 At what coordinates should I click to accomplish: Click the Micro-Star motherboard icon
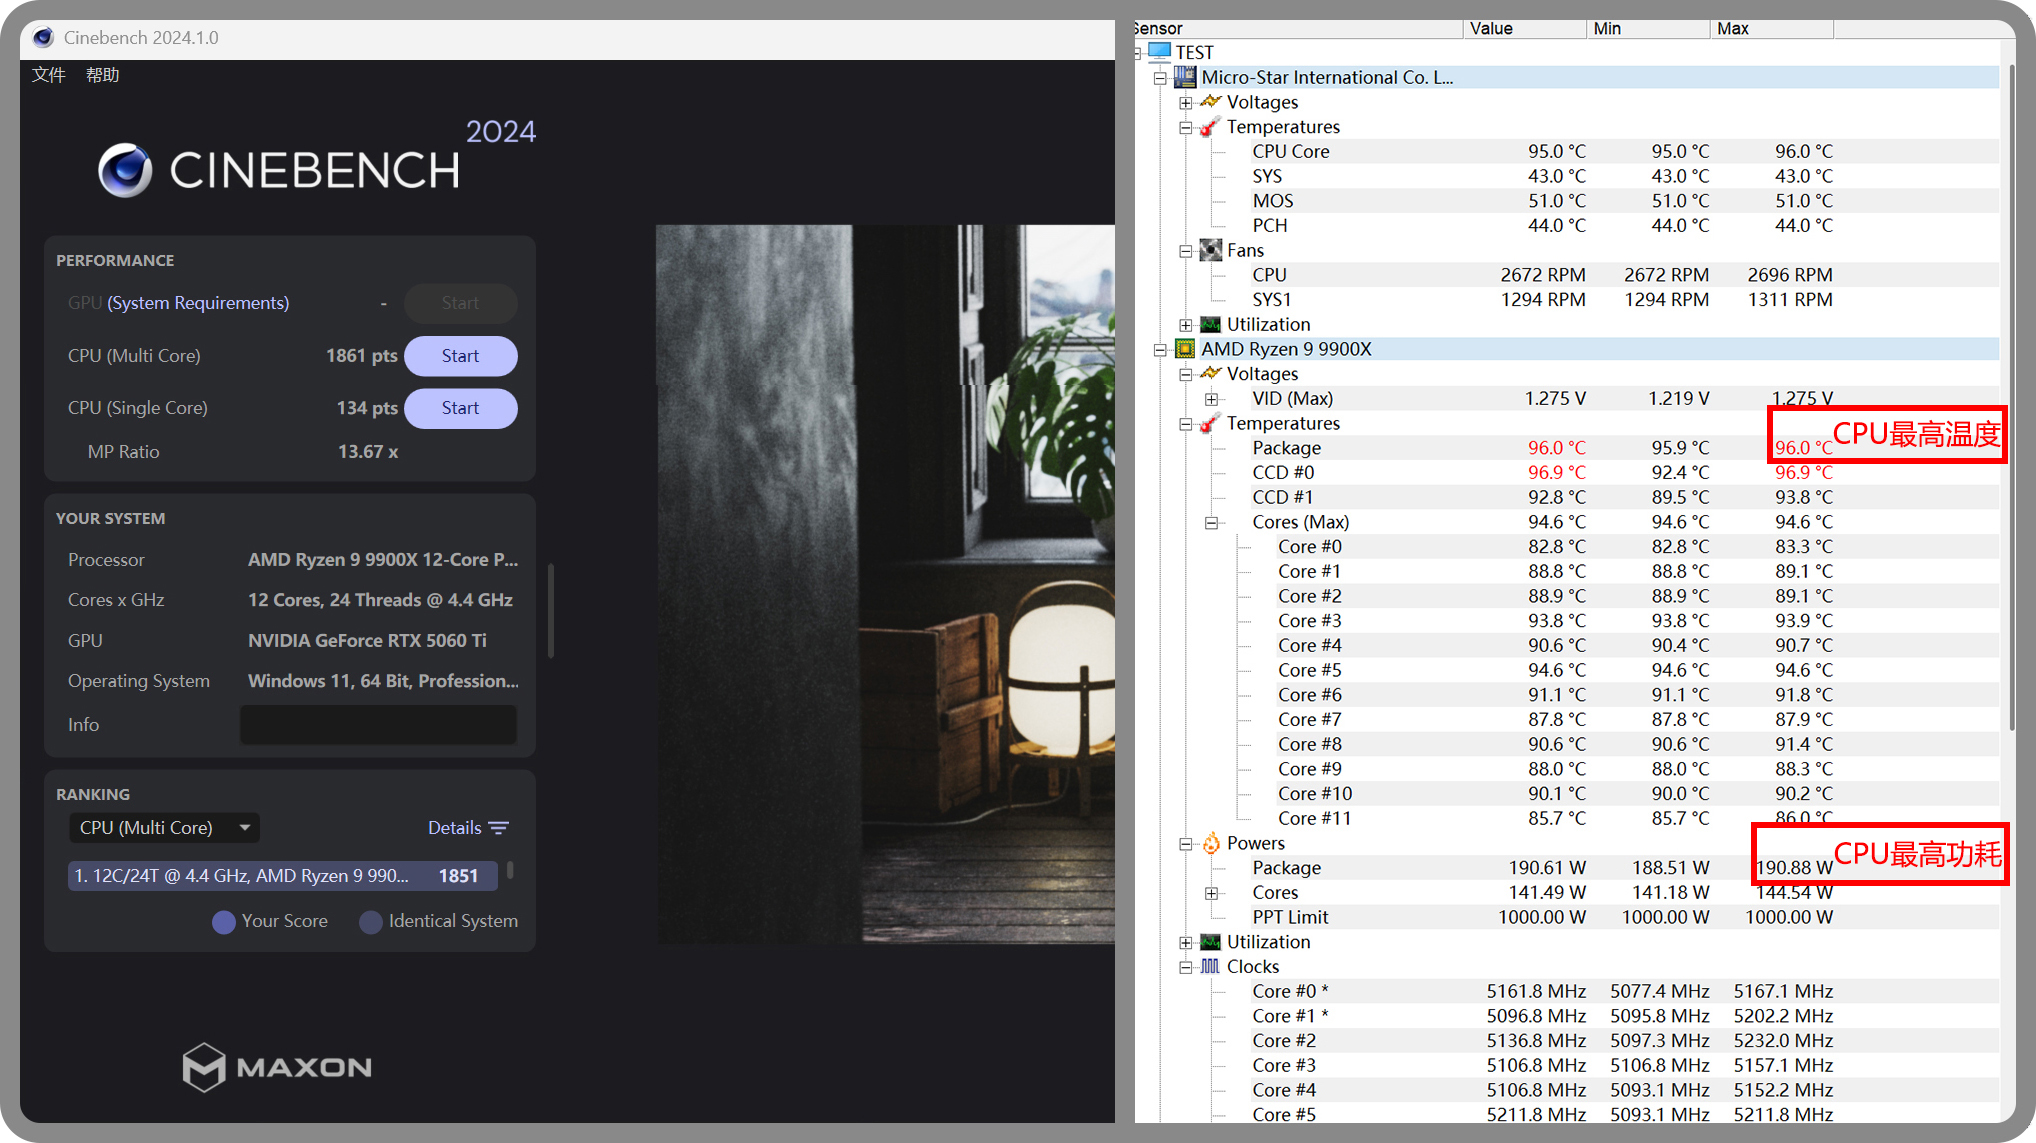tap(1185, 77)
